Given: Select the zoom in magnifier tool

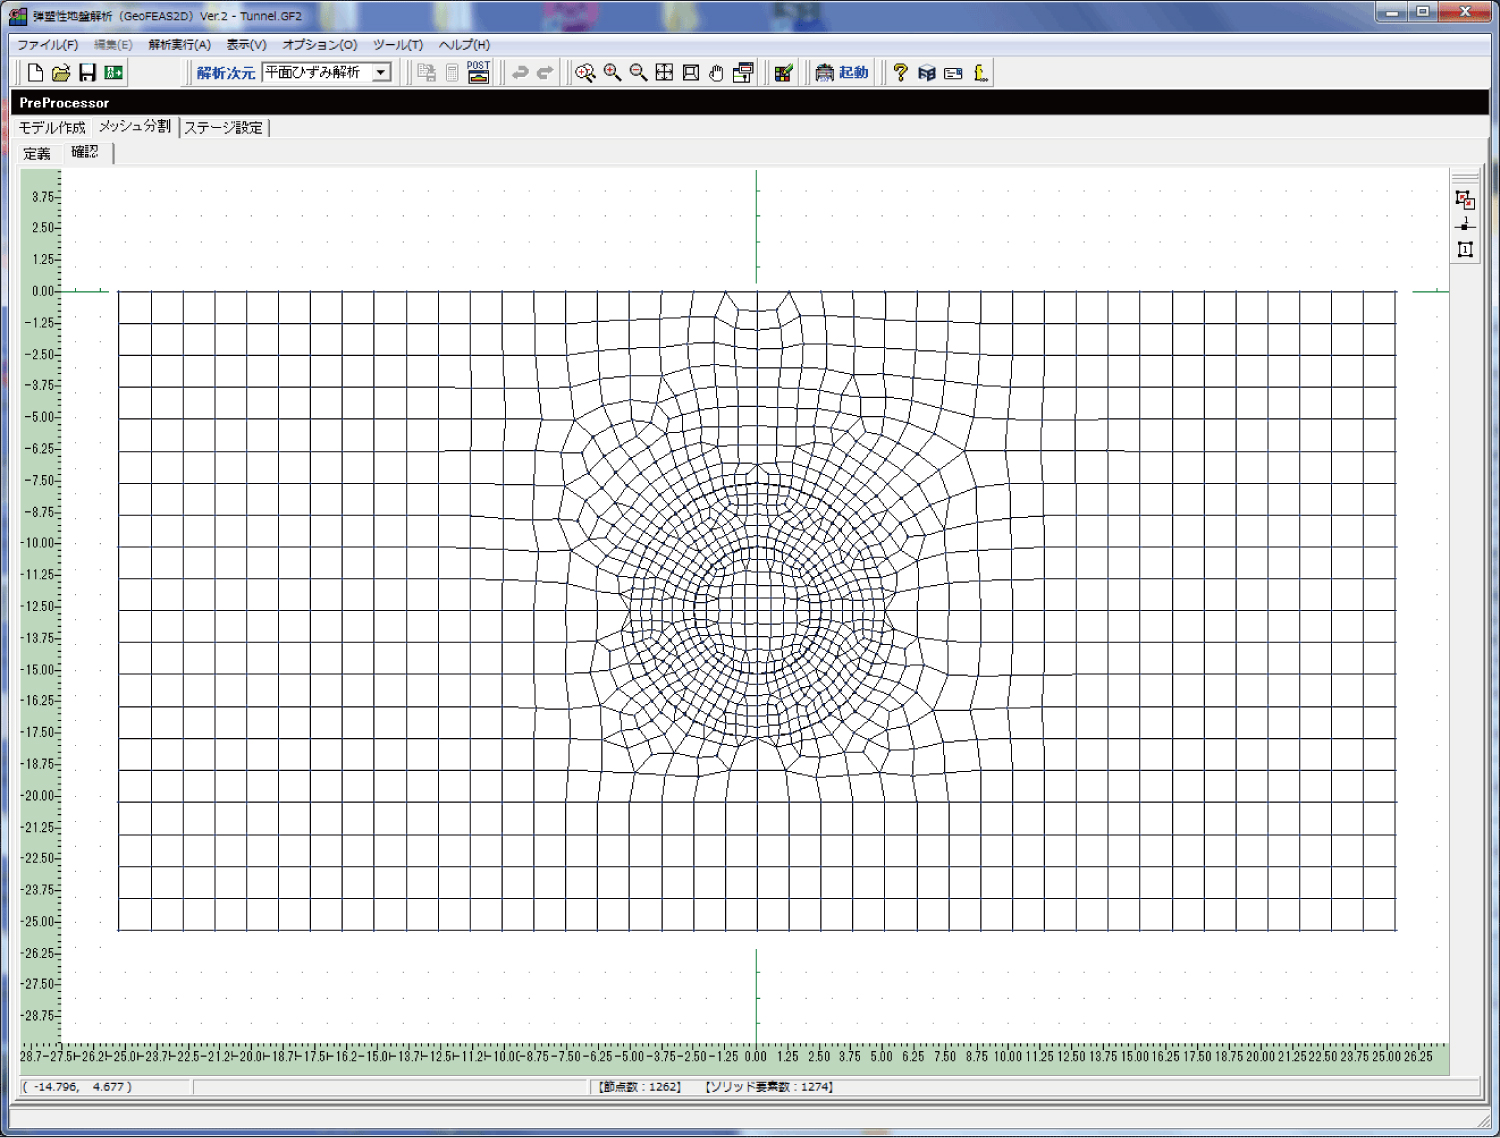Looking at the screenshot, I should (x=612, y=73).
